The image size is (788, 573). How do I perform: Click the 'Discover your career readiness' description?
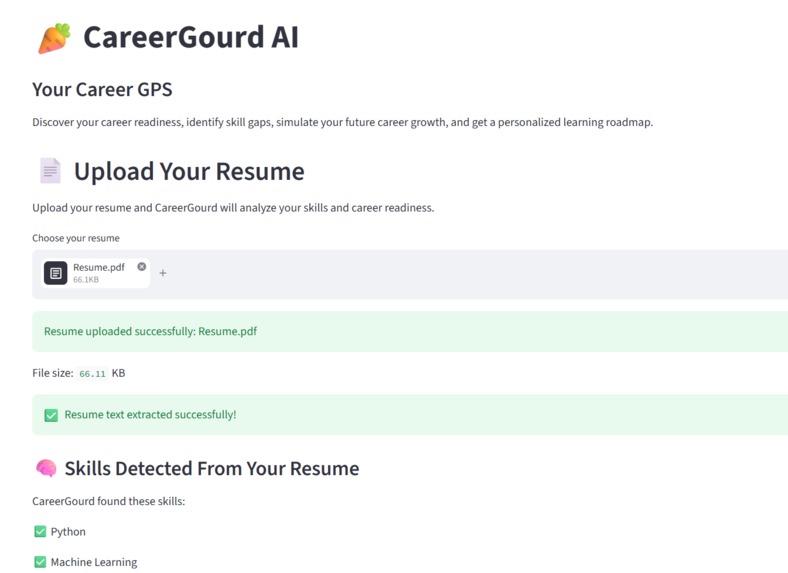coord(343,123)
